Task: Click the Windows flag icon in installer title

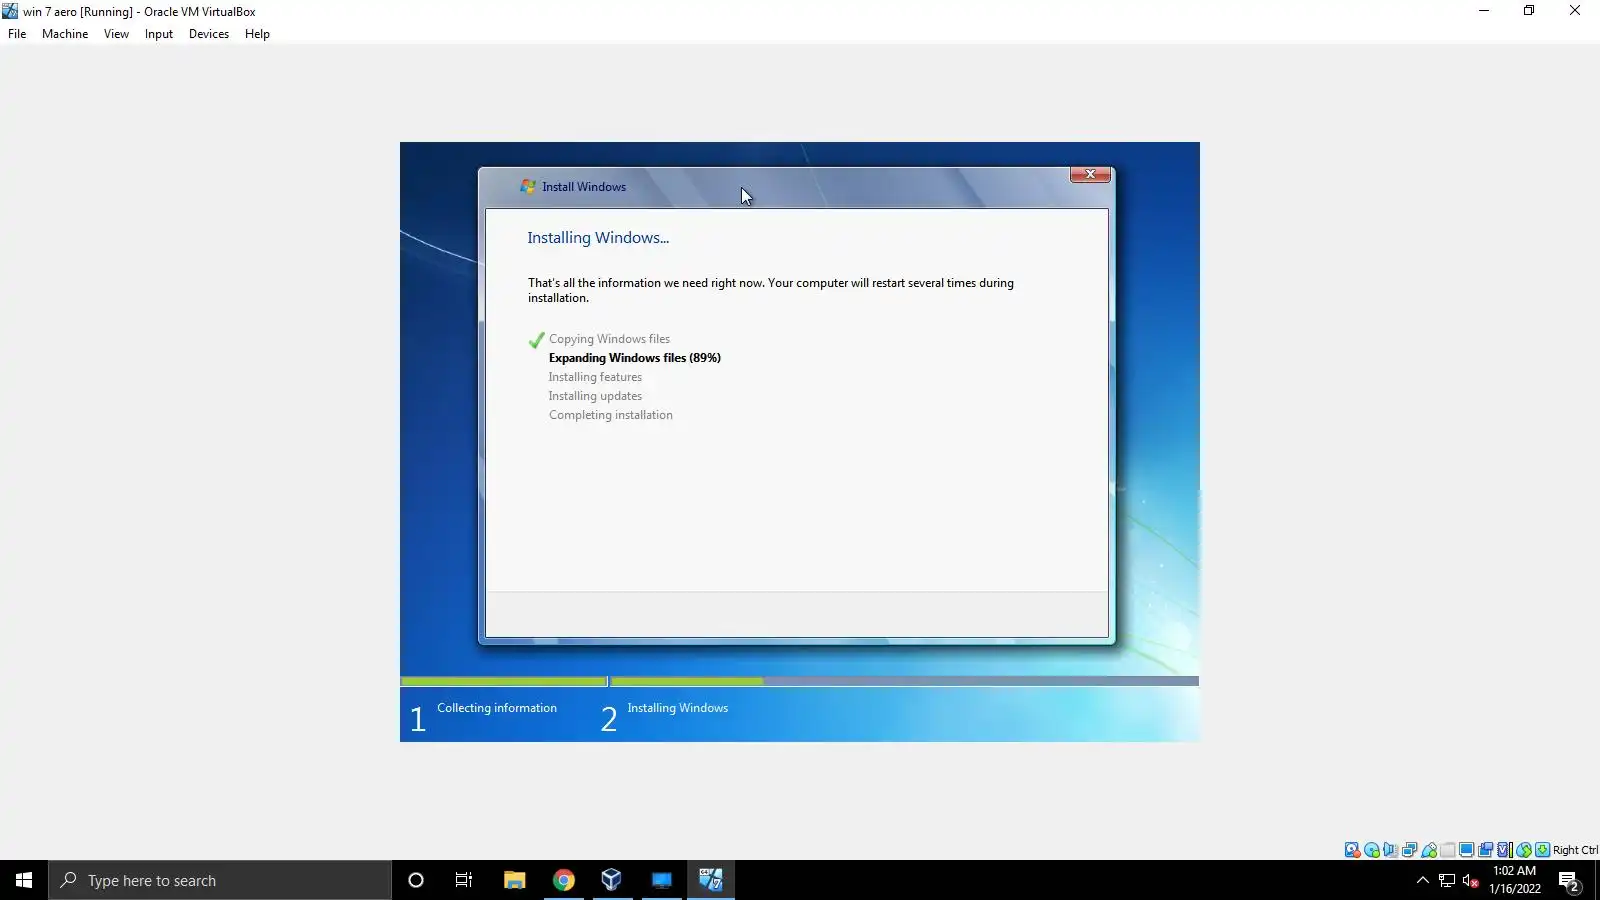Action: (528, 187)
